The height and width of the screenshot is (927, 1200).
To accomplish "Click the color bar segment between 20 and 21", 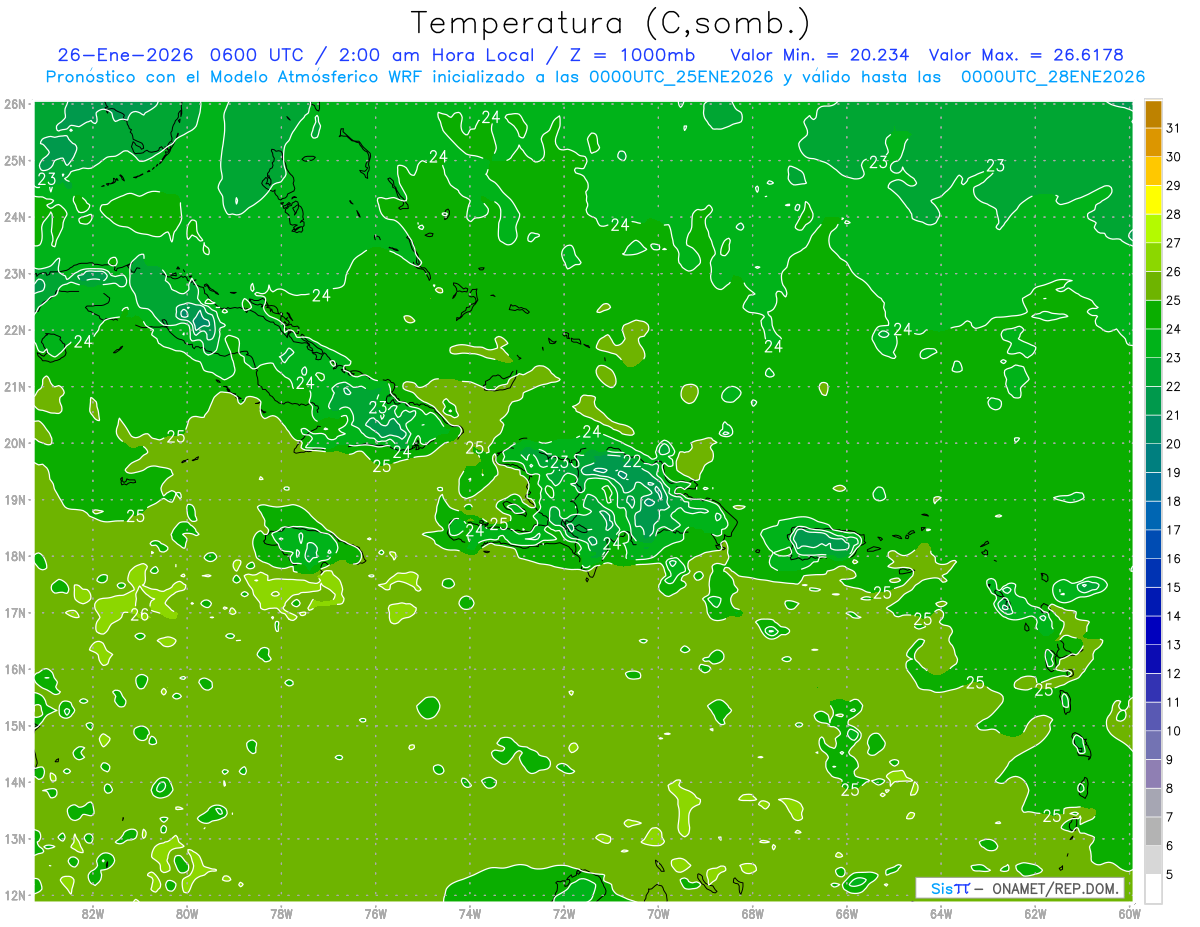I will click(1153, 430).
